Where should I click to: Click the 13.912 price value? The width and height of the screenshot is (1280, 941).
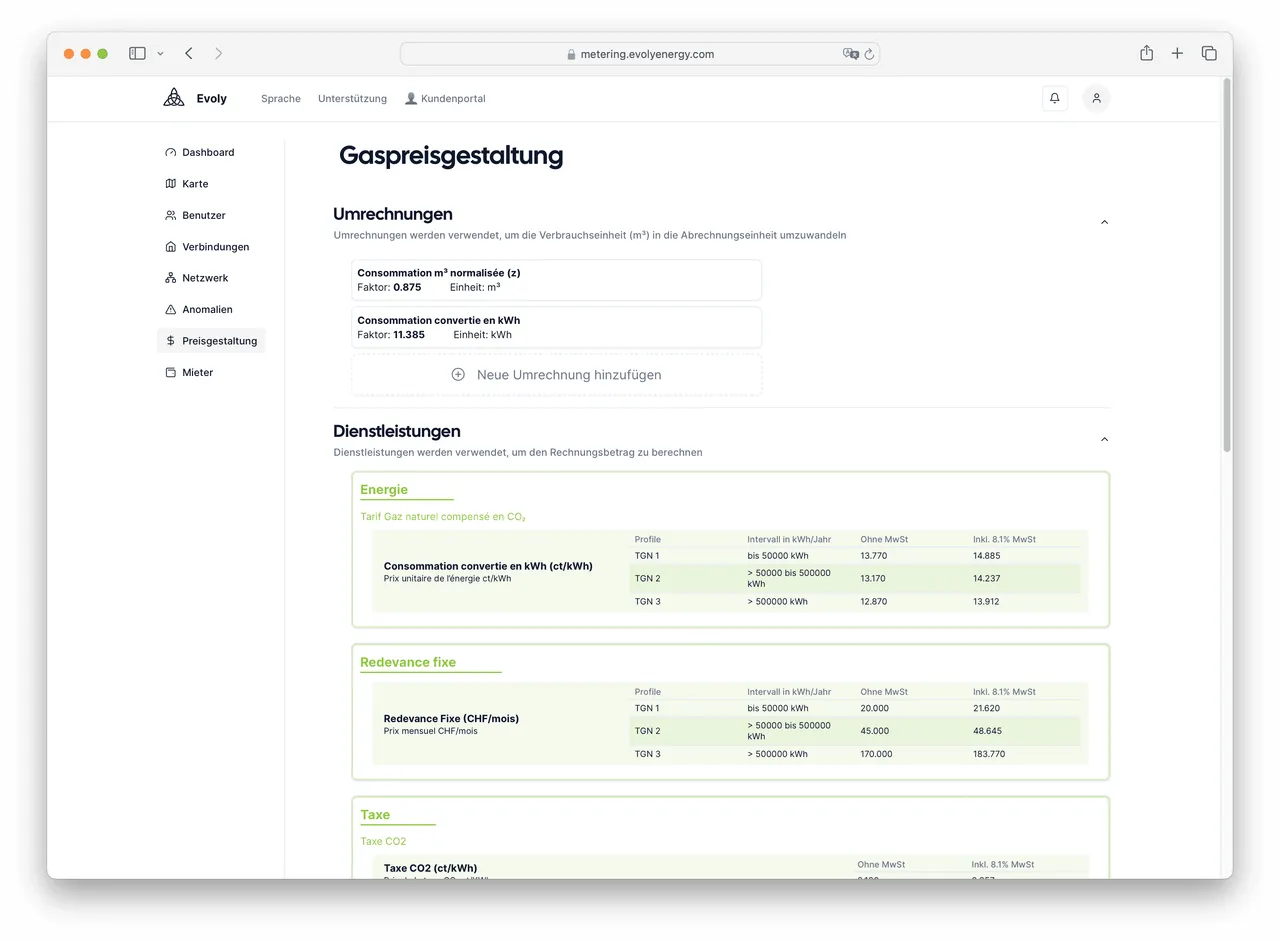[986, 602]
